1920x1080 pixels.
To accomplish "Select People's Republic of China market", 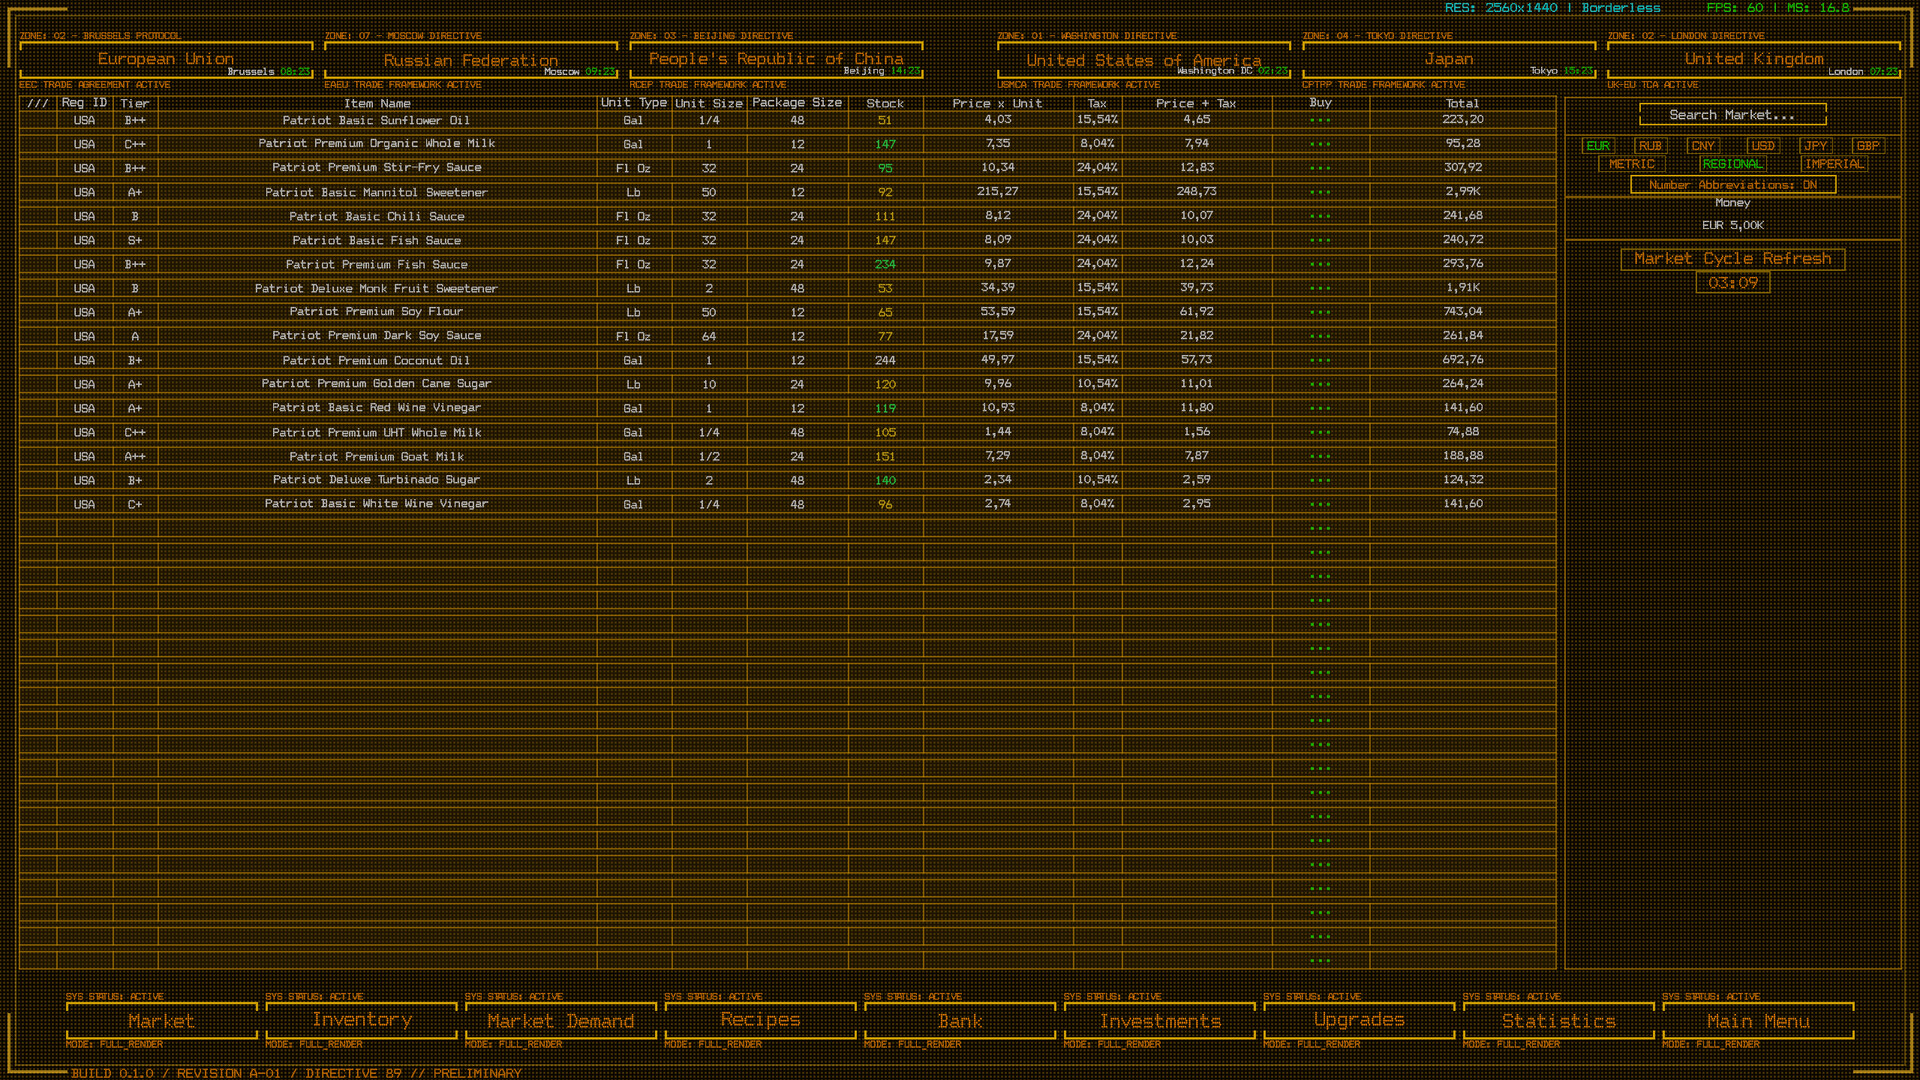I will point(776,60).
